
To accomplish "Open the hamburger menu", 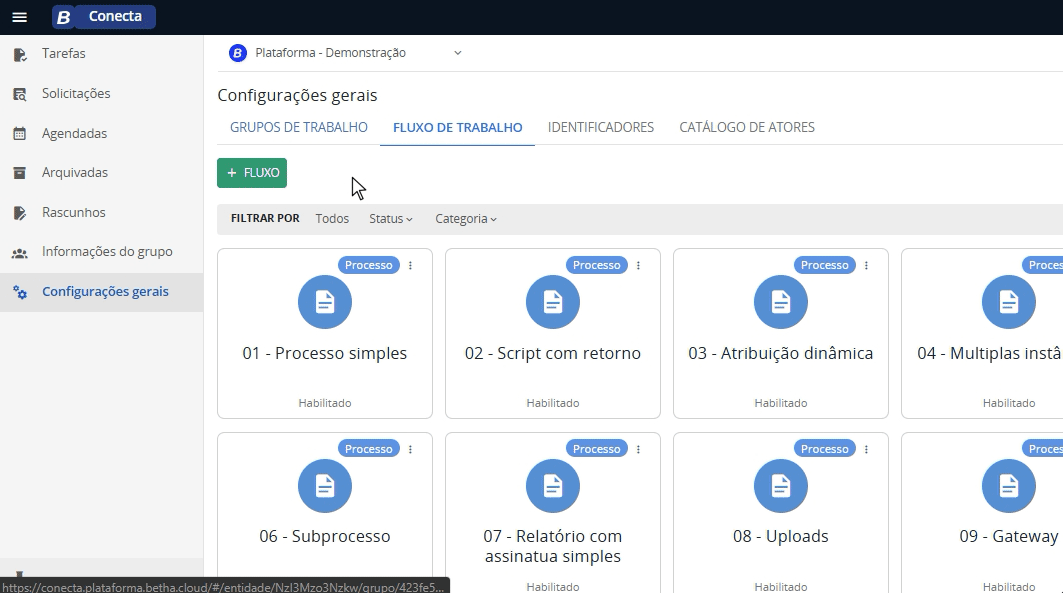I will click(x=20, y=17).
